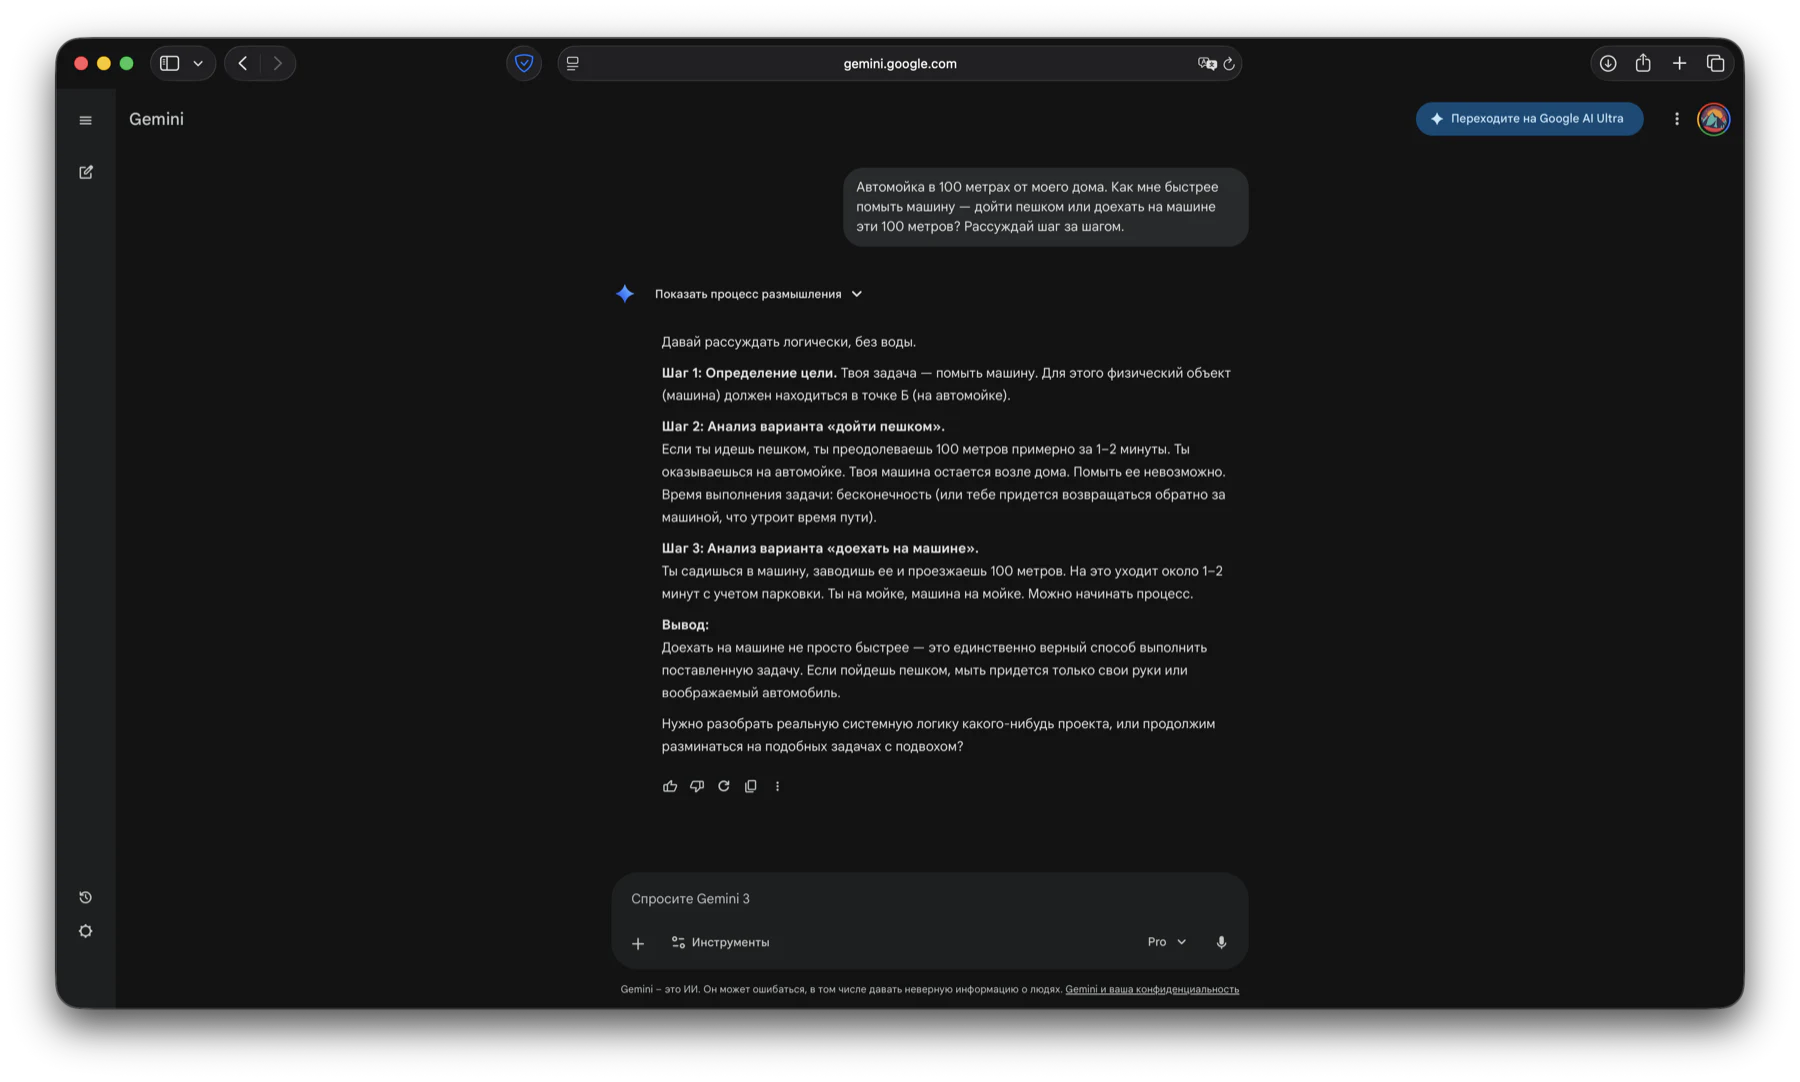Open the Инструменты tools menu
The image size is (1800, 1082).
click(x=720, y=942)
